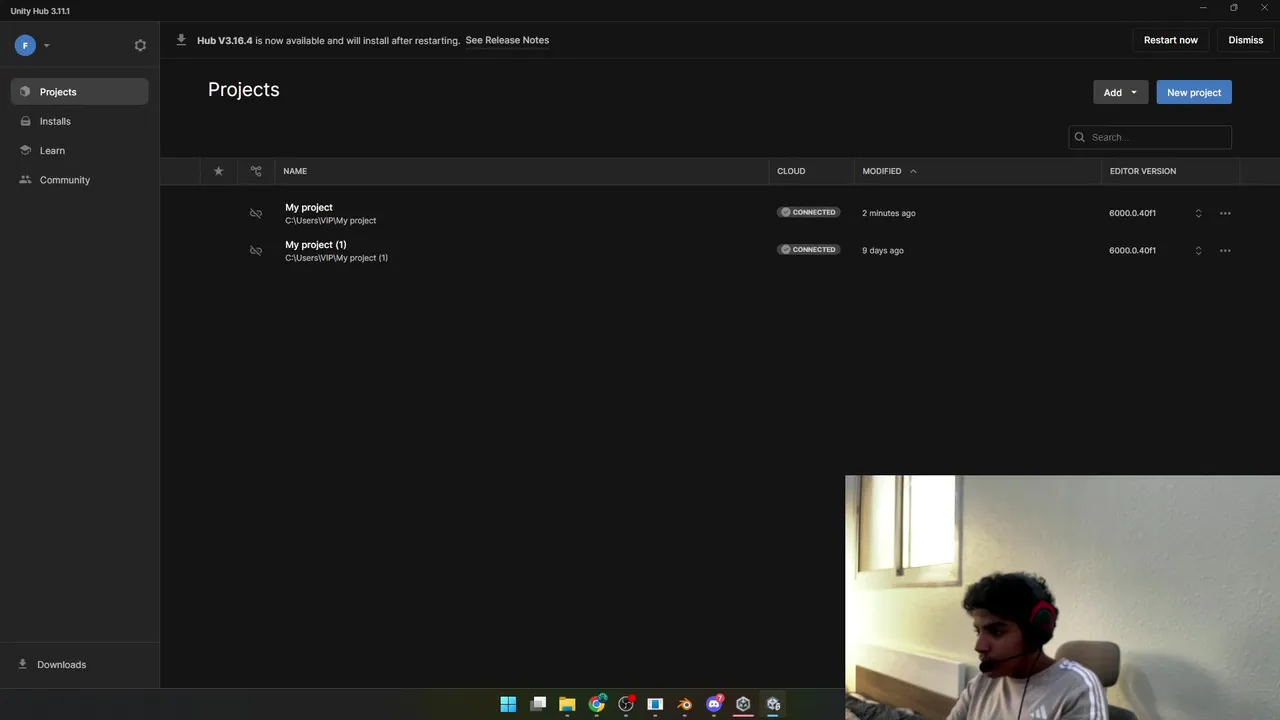This screenshot has height=720, width=1280.
Task: Open Discord from the taskbar
Action: [x=714, y=704]
